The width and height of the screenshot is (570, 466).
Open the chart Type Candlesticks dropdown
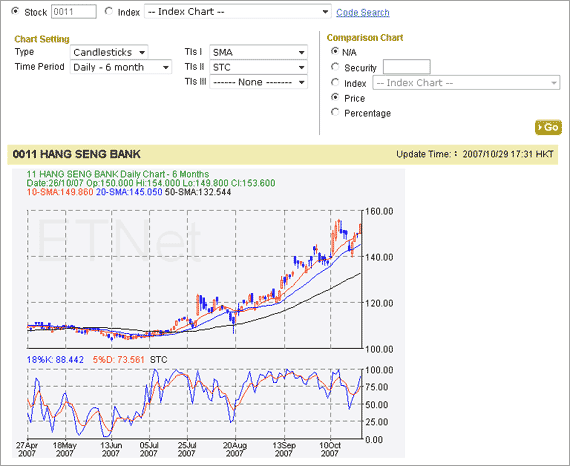pos(109,52)
